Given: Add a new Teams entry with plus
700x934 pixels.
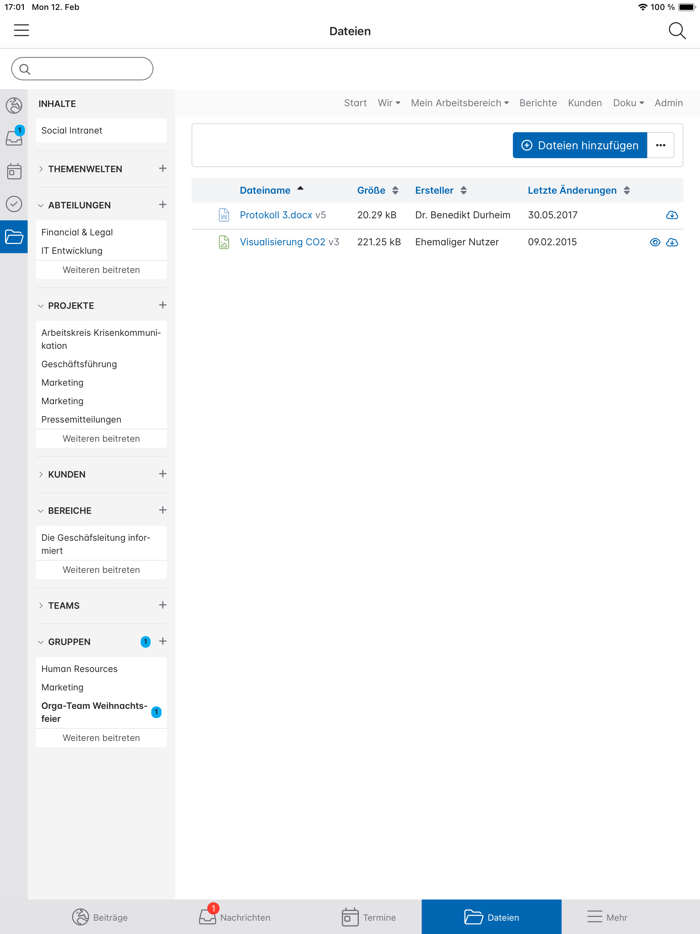Looking at the screenshot, I should point(162,605).
